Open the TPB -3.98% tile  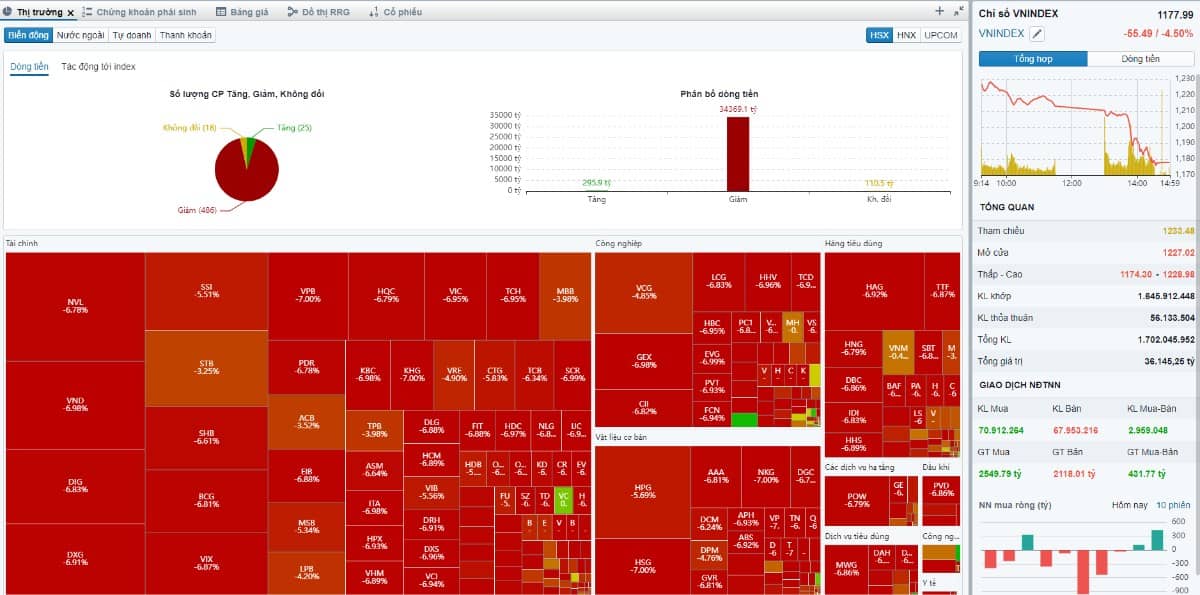(375, 429)
